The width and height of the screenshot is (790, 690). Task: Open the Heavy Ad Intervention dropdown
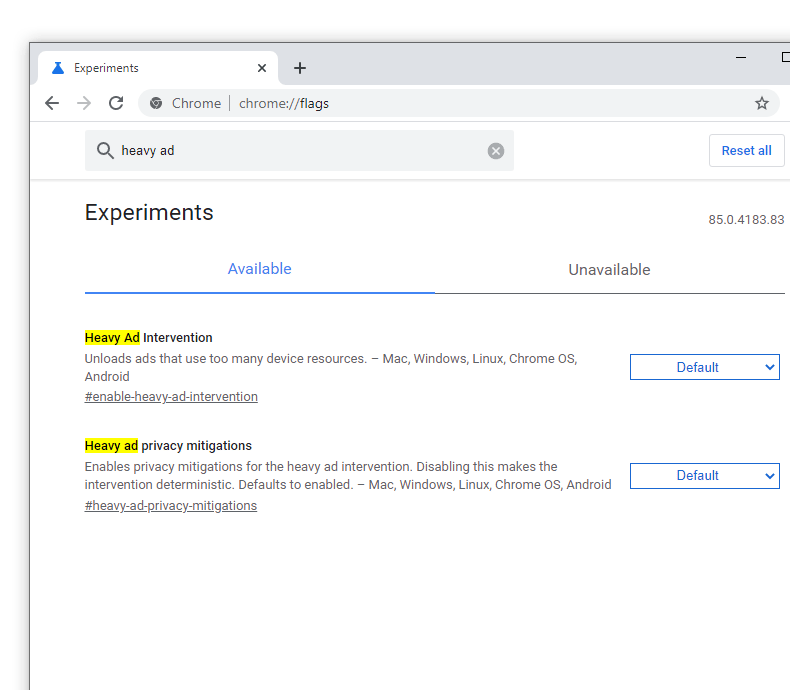point(704,367)
